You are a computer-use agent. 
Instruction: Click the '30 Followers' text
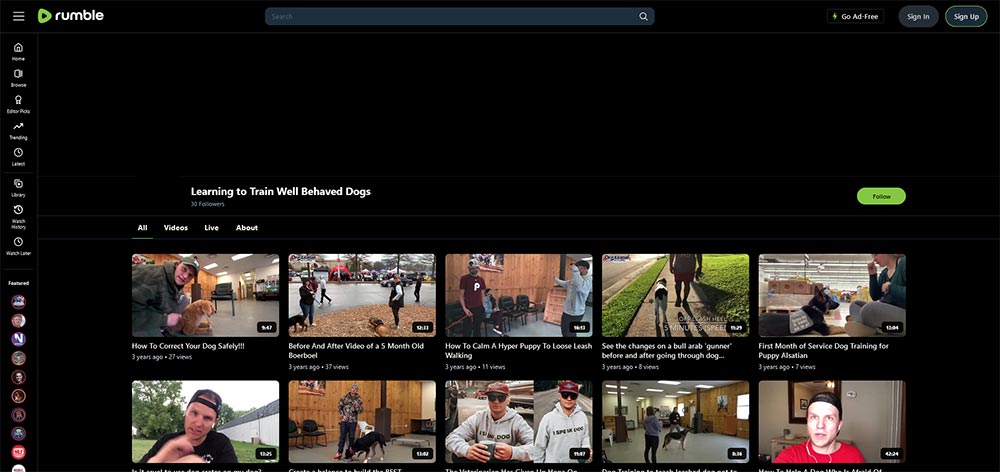tap(207, 204)
